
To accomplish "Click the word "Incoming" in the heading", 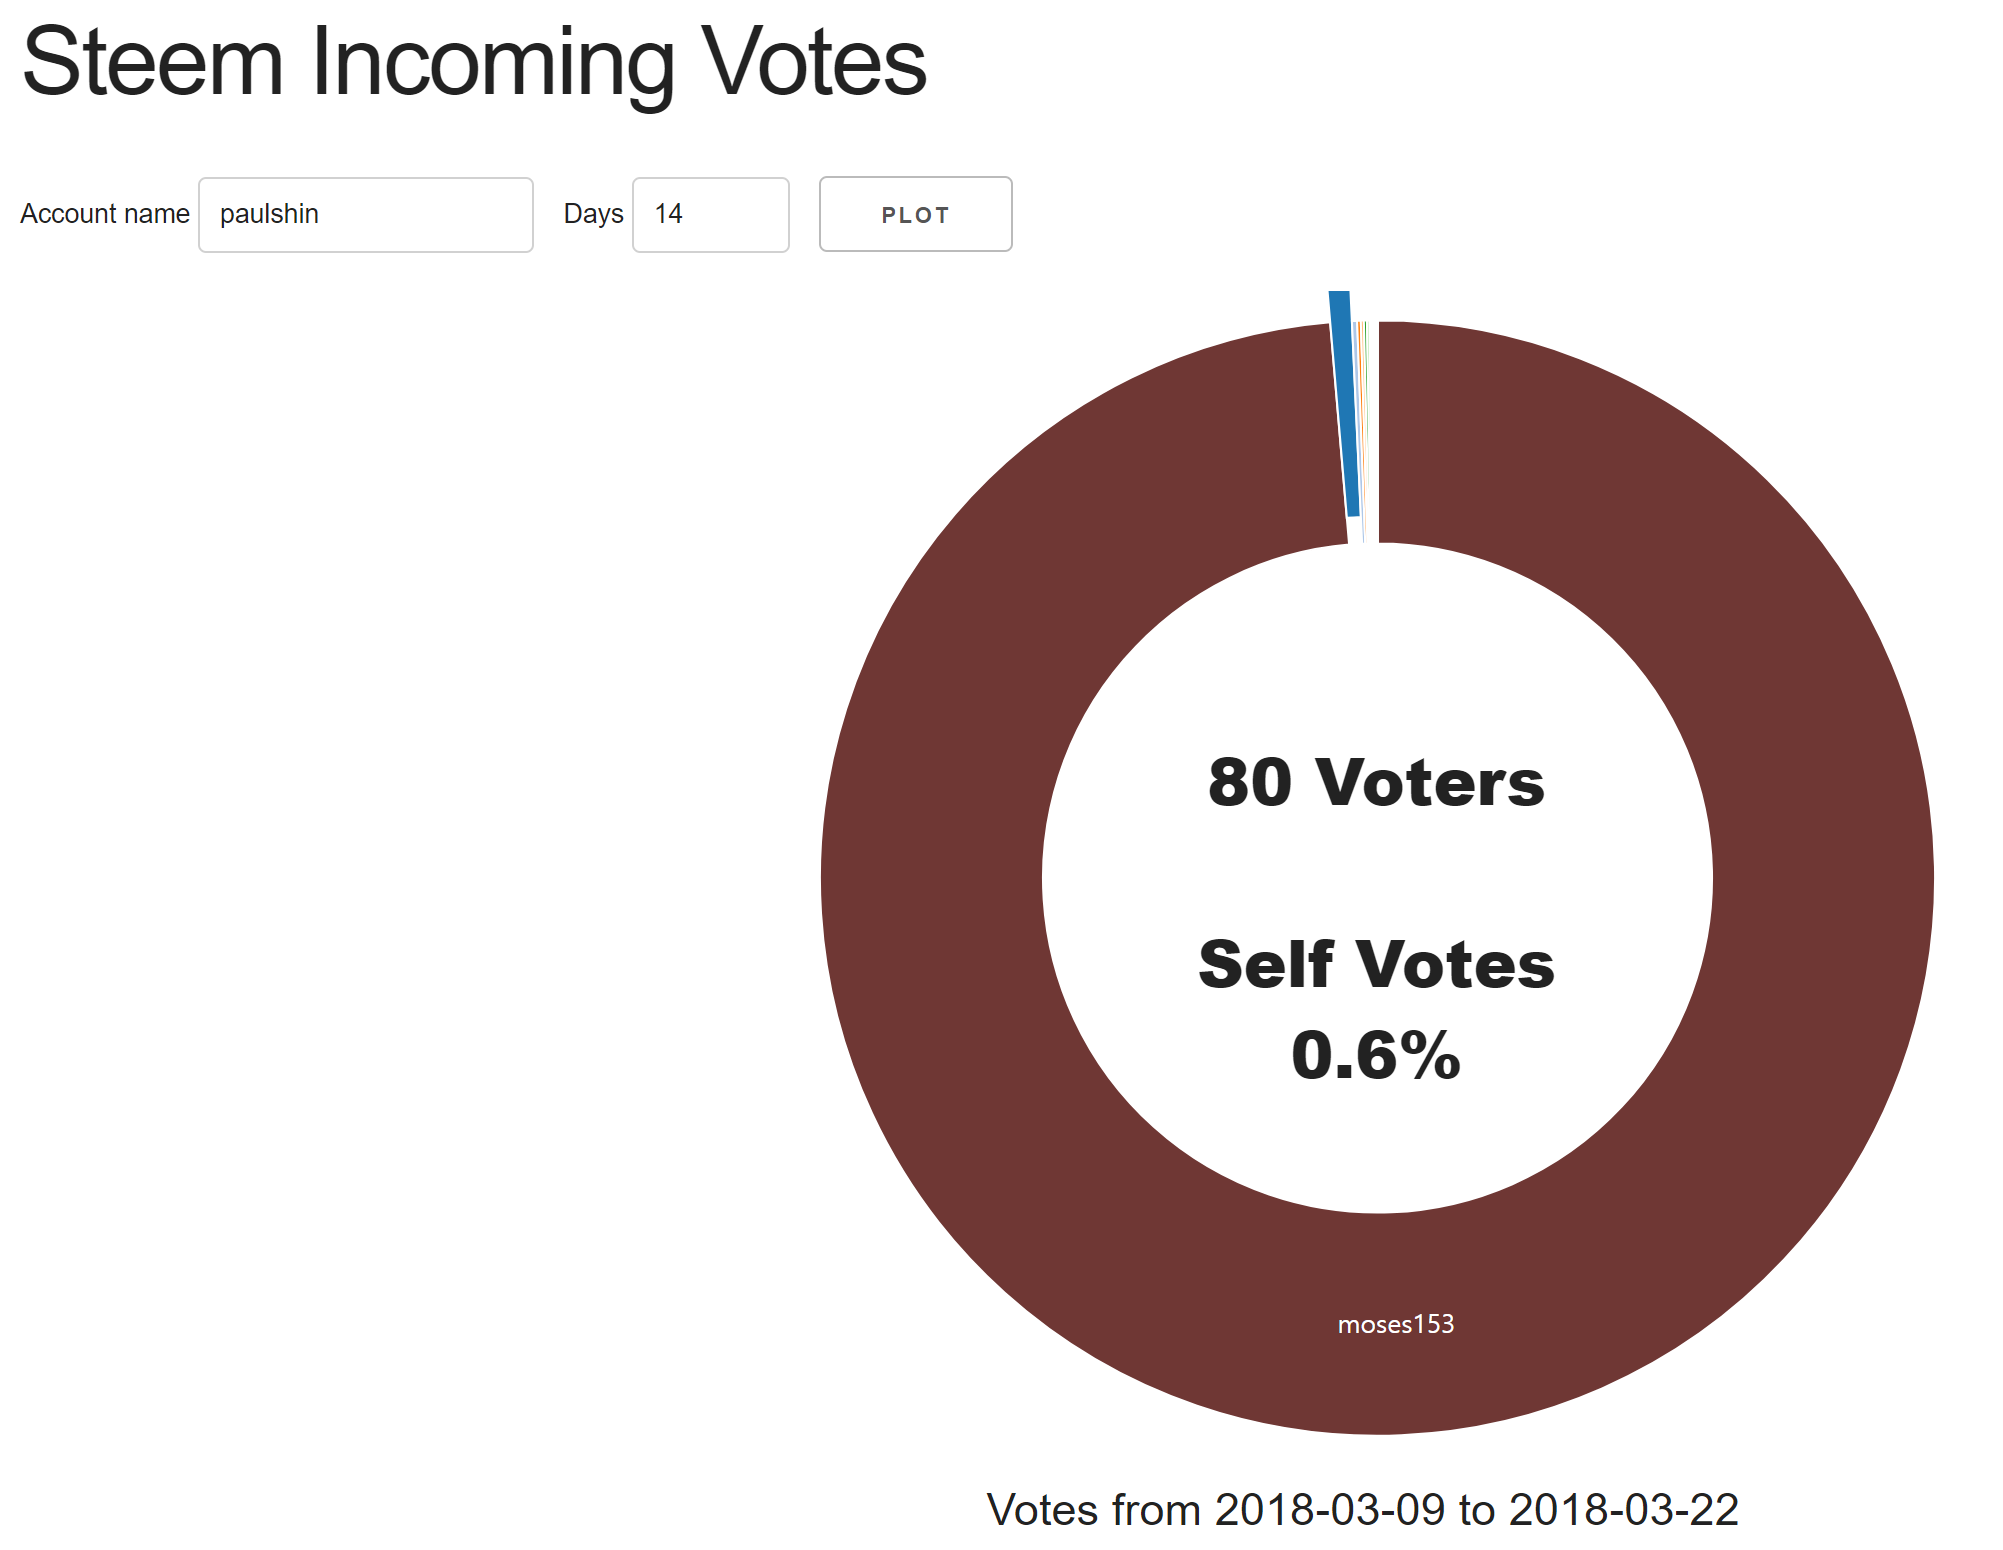I will (x=492, y=62).
